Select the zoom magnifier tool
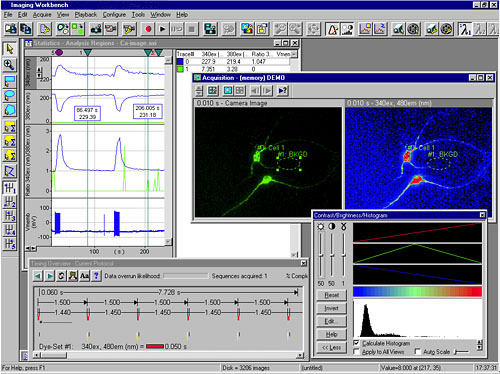 coord(10,65)
